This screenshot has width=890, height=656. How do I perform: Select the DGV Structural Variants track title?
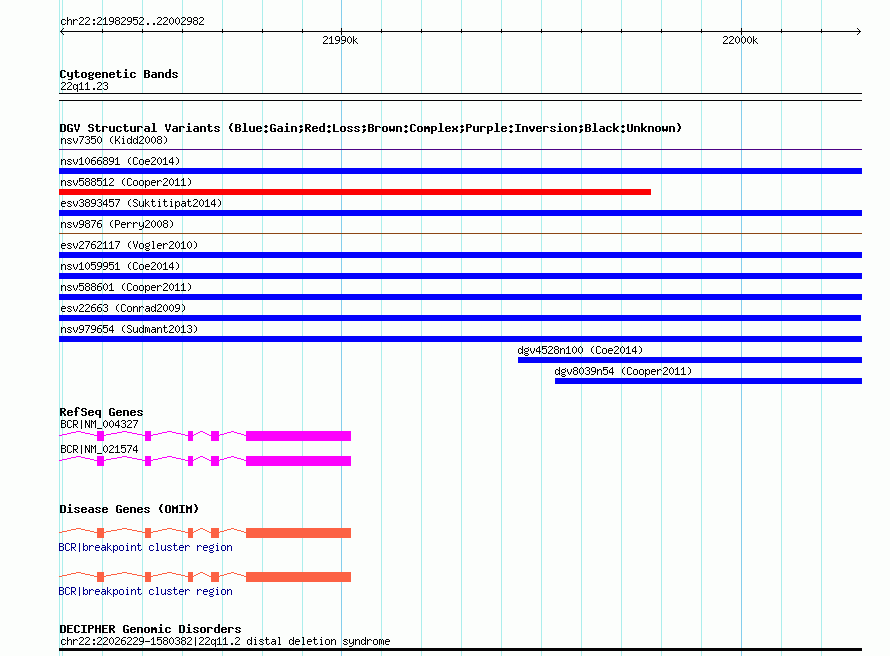[371, 128]
